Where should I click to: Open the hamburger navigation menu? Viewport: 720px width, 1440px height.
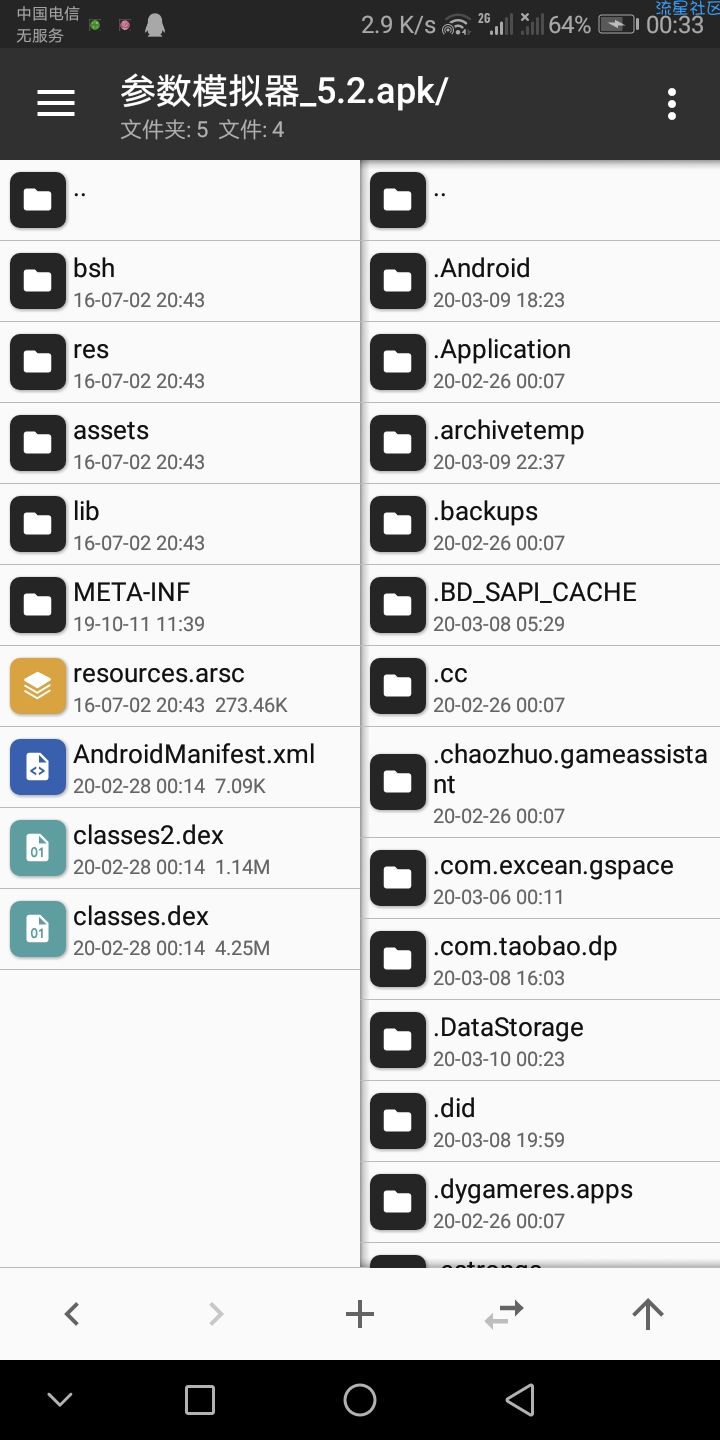point(56,103)
